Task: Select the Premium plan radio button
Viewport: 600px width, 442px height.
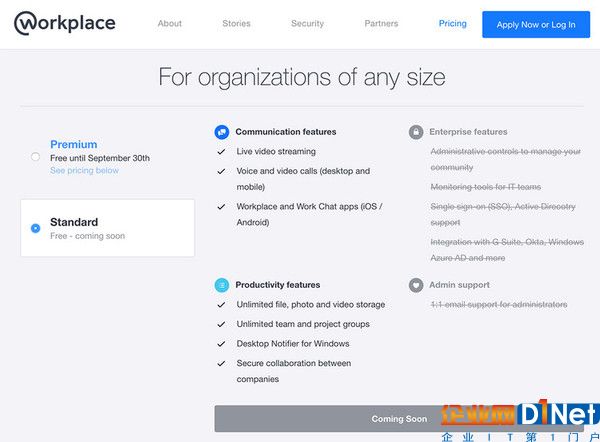Action: tap(35, 157)
